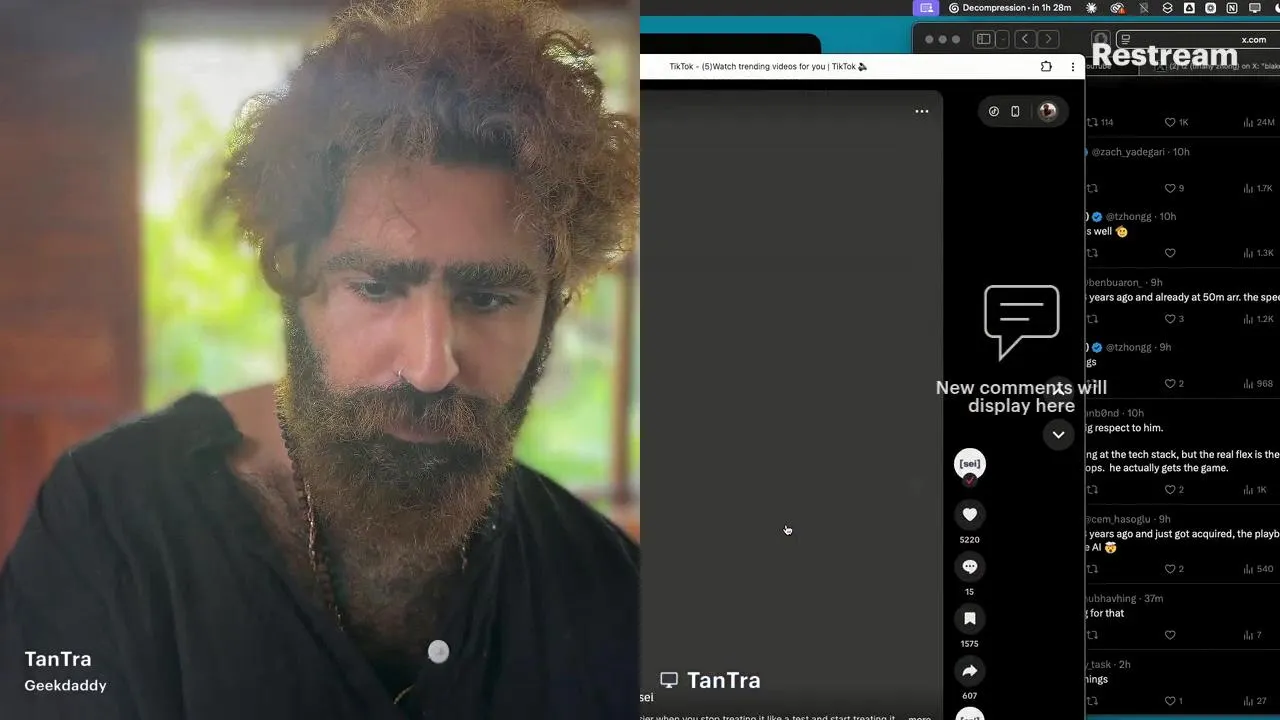1280x720 pixels.
Task: Open the stacked-layers menu bar icon
Action: click(x=1167, y=8)
